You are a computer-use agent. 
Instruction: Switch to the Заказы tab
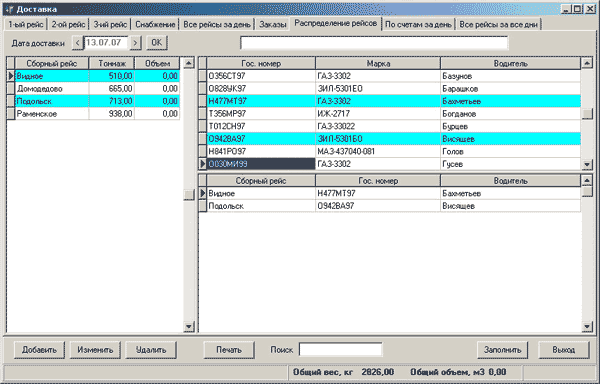(x=272, y=24)
